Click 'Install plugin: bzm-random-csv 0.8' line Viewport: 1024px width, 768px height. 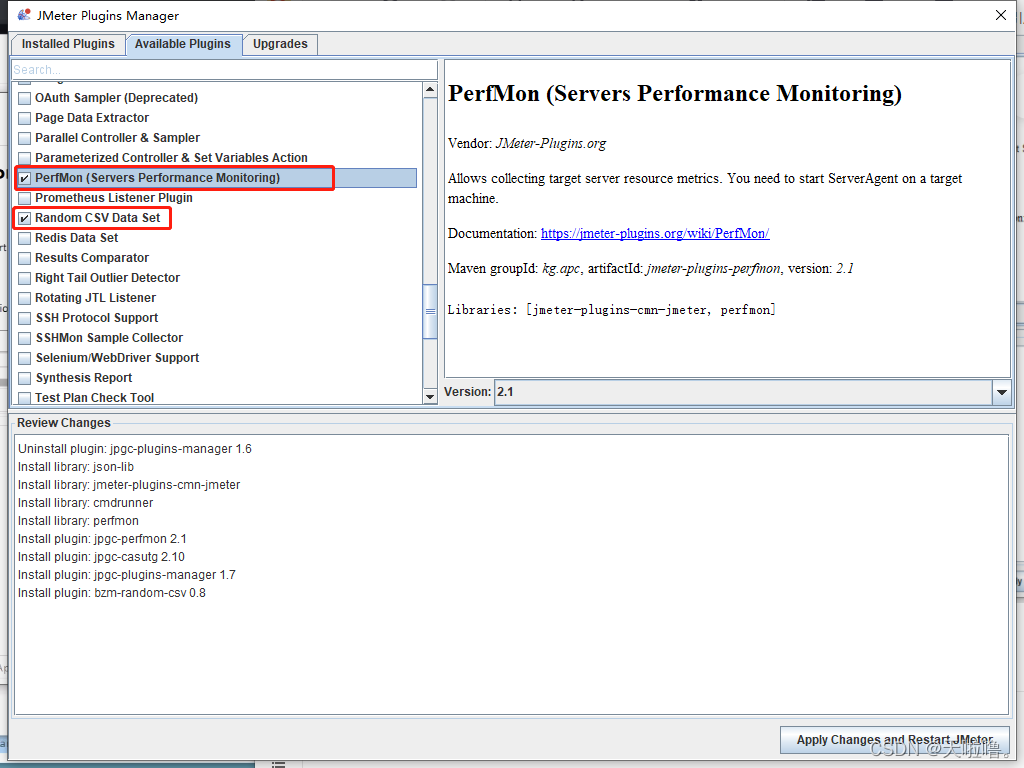(112, 593)
